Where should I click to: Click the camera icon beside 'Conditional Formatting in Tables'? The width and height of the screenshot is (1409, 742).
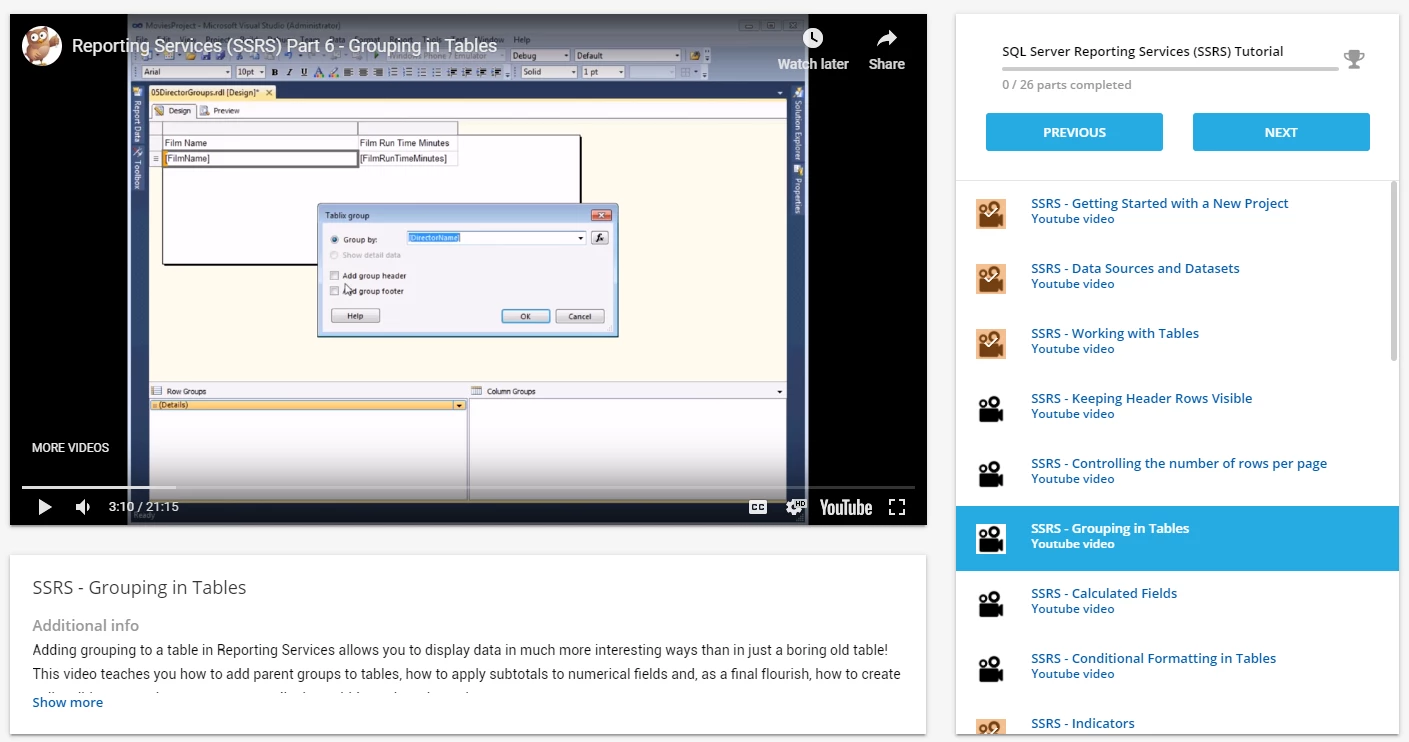[991, 669]
